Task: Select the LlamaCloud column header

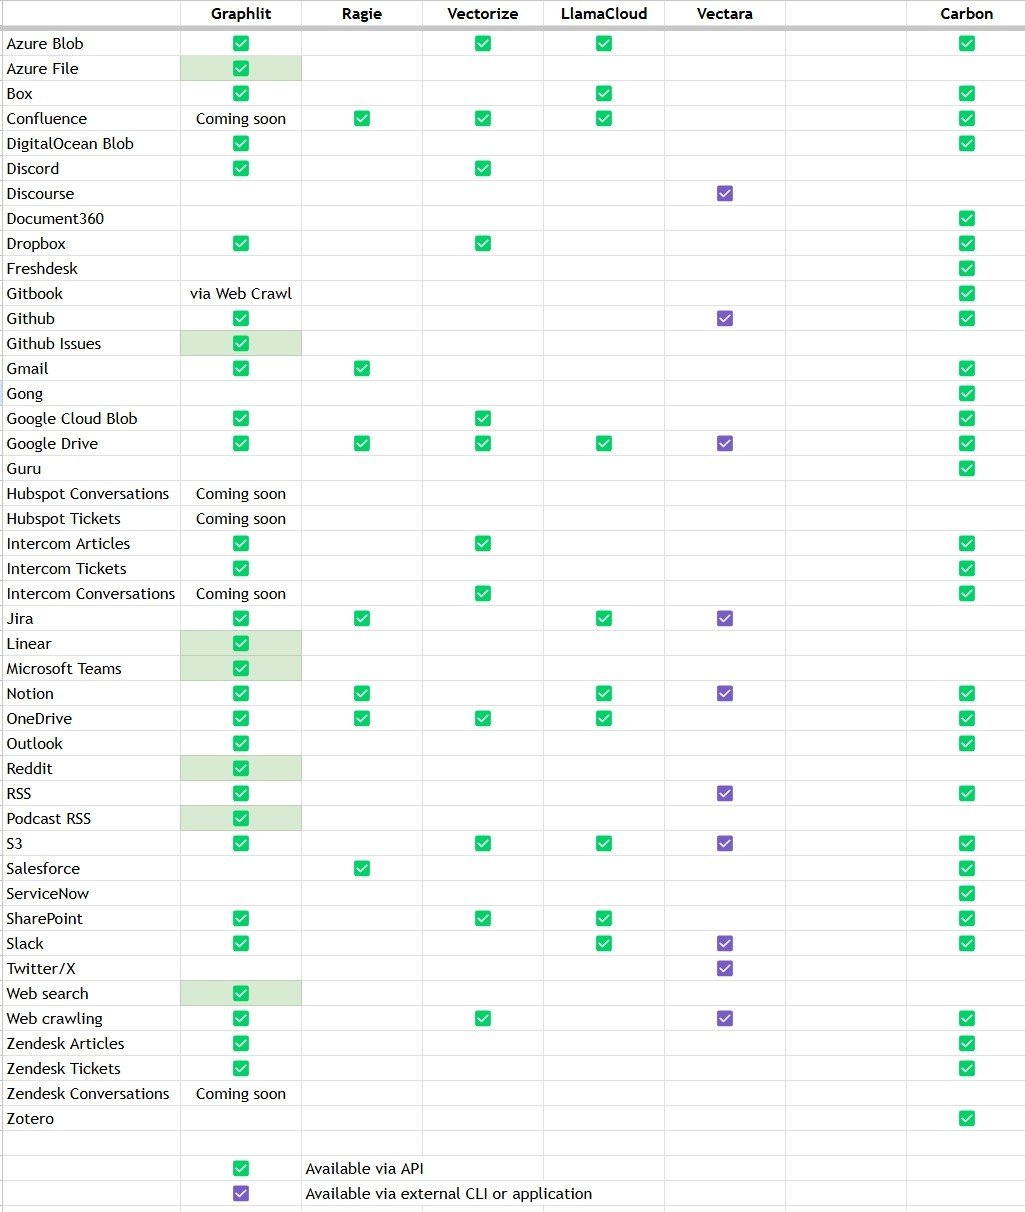Action: tap(604, 14)
